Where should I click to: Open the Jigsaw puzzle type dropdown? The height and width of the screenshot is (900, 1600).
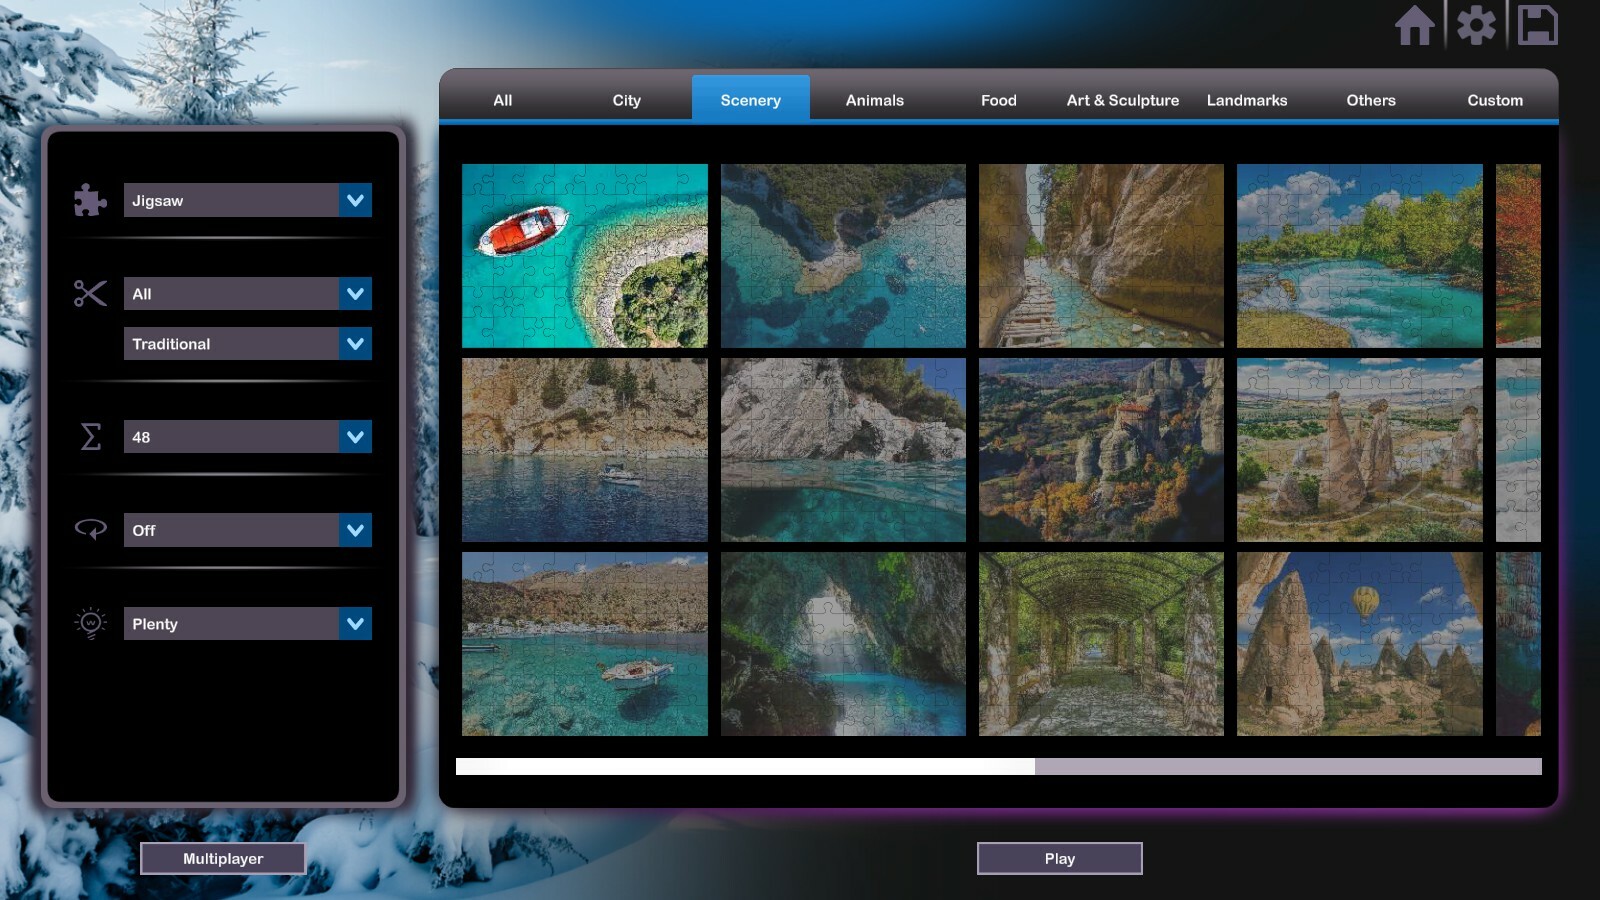click(247, 200)
